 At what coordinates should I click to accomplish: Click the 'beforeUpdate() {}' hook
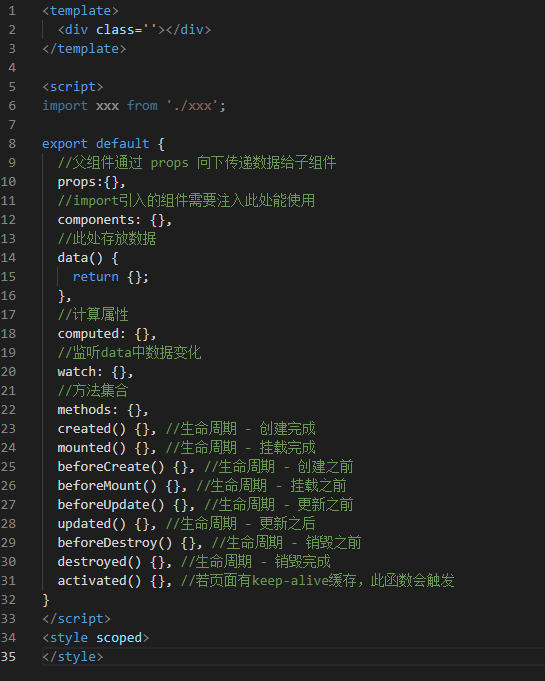pos(122,505)
